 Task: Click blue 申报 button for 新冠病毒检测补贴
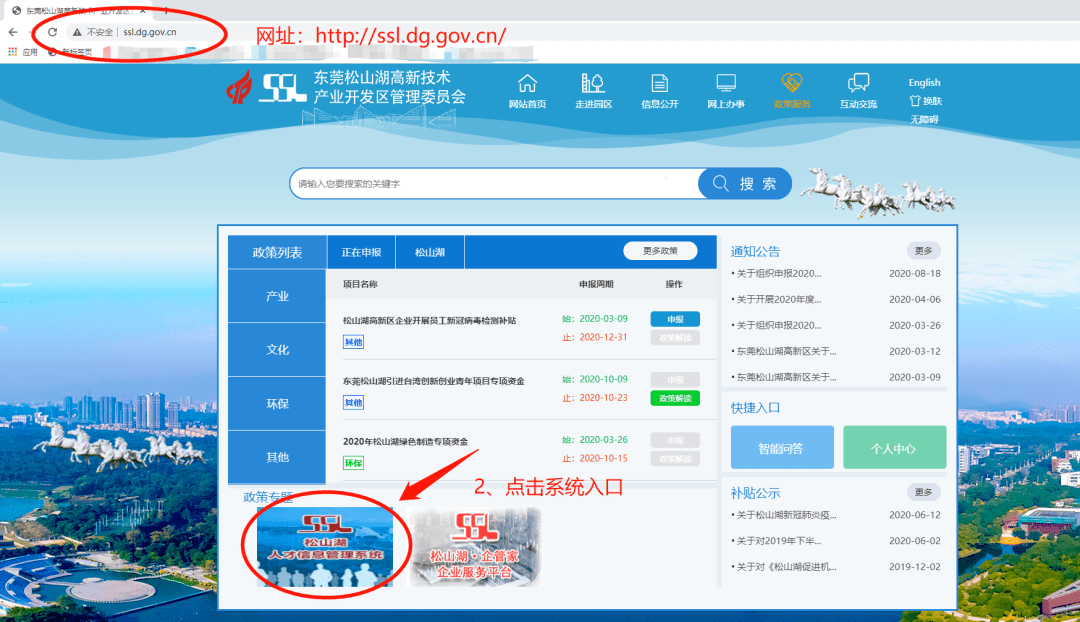click(x=675, y=319)
